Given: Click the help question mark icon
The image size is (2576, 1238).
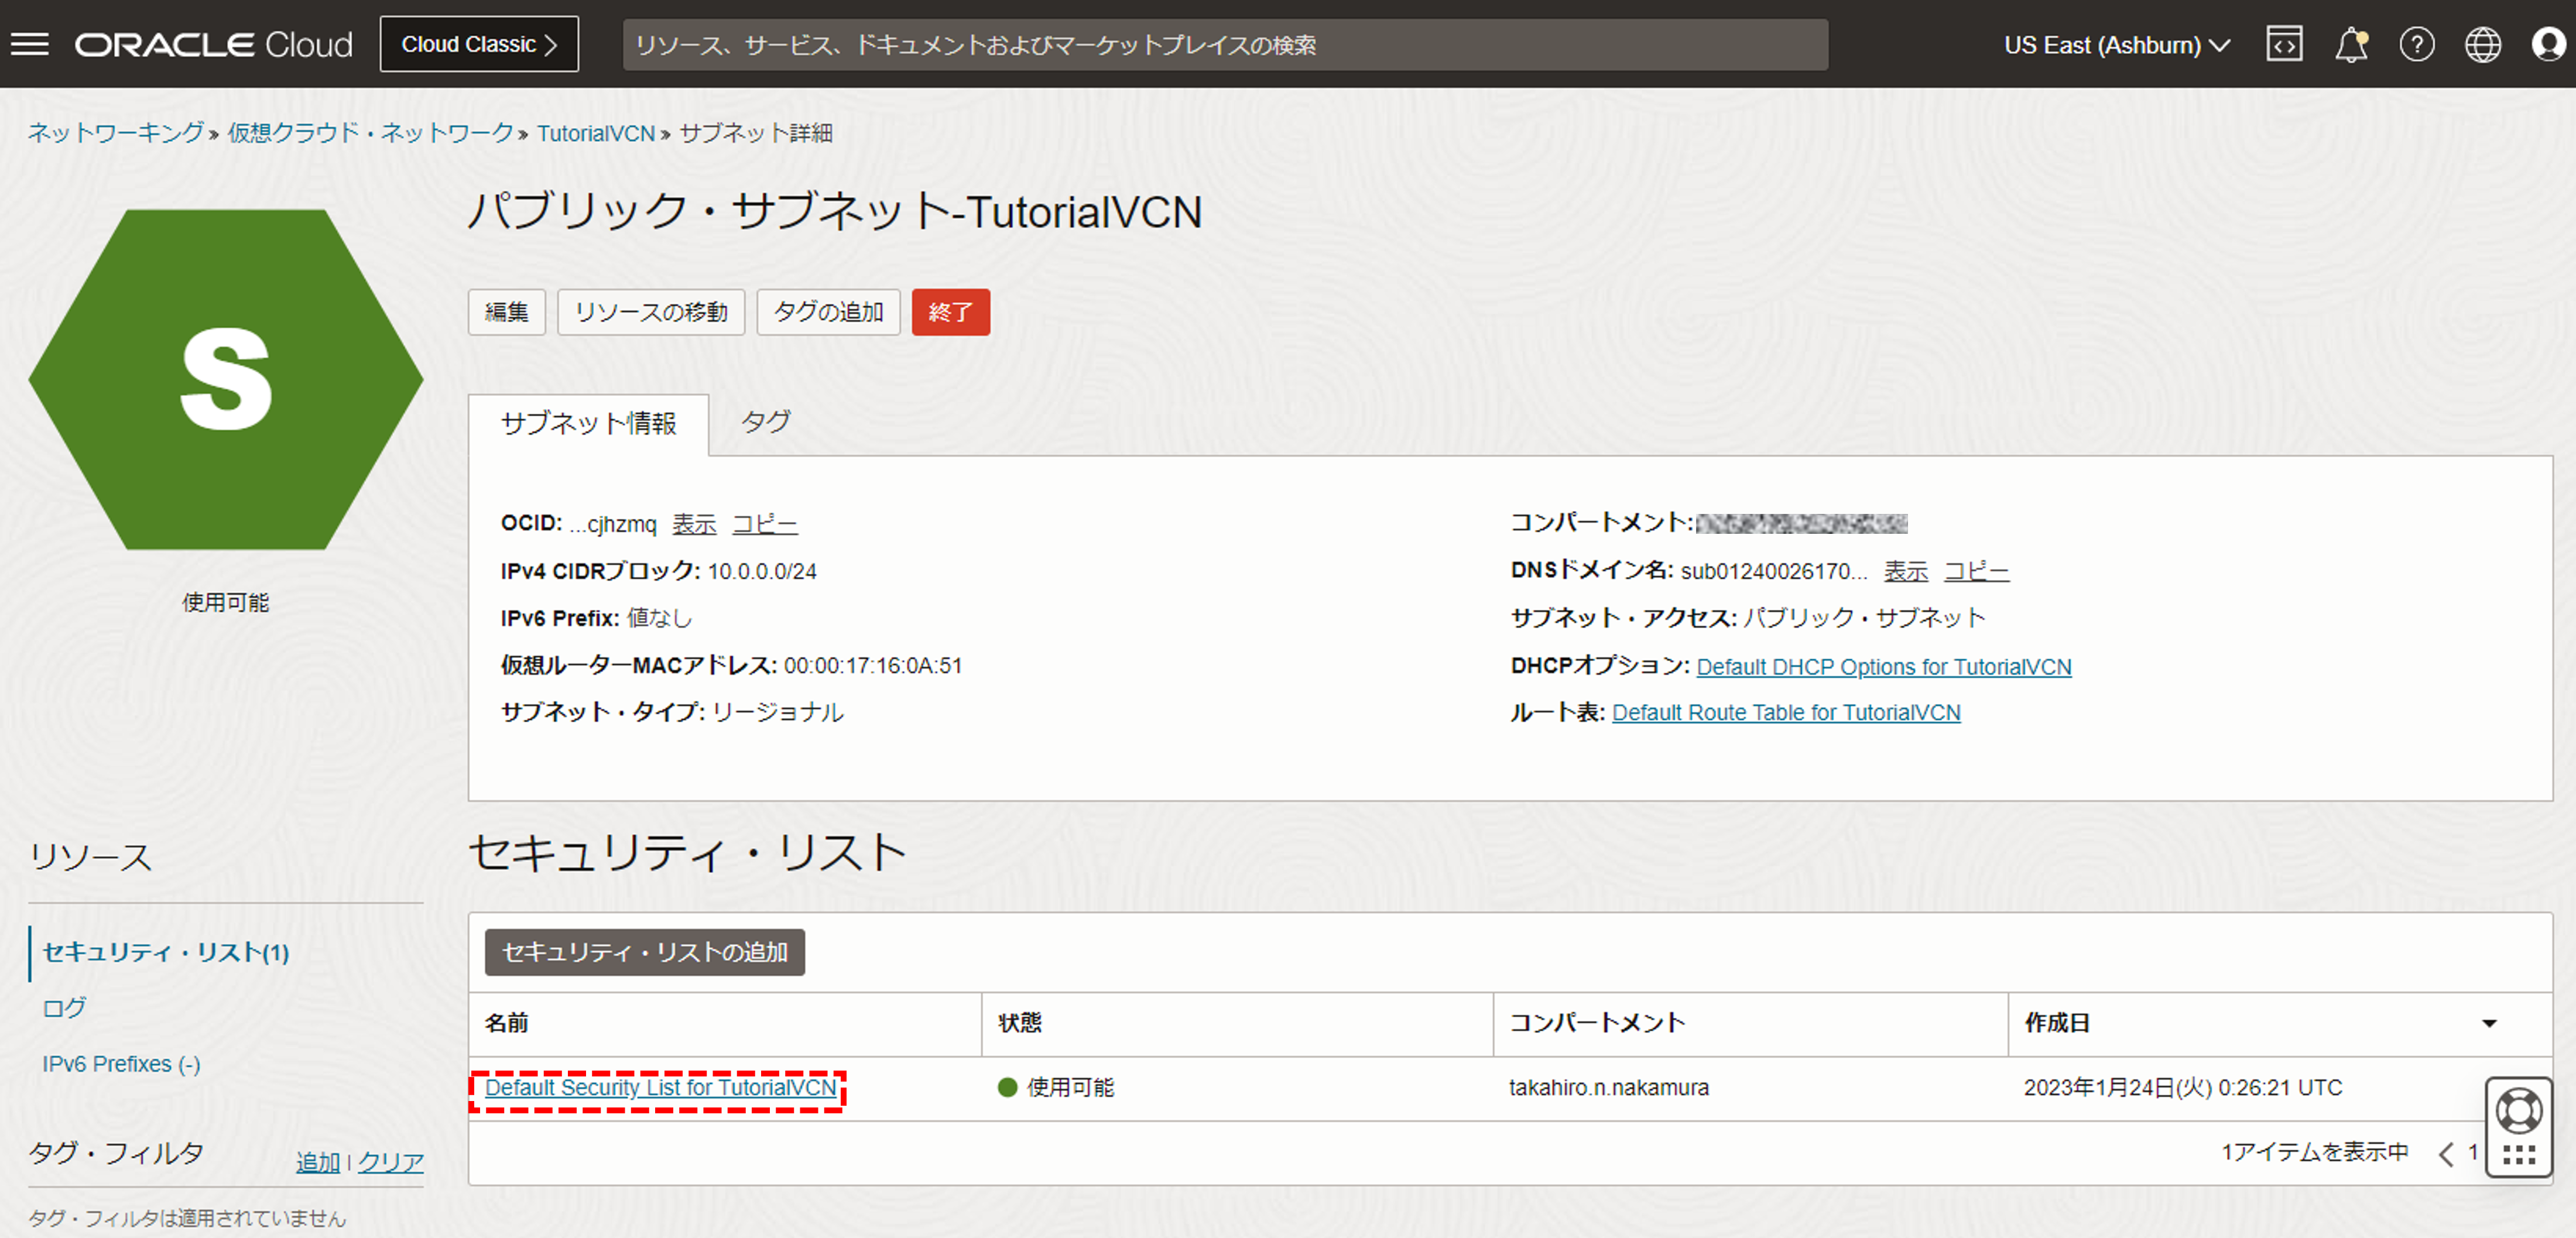Looking at the screenshot, I should point(2417,44).
